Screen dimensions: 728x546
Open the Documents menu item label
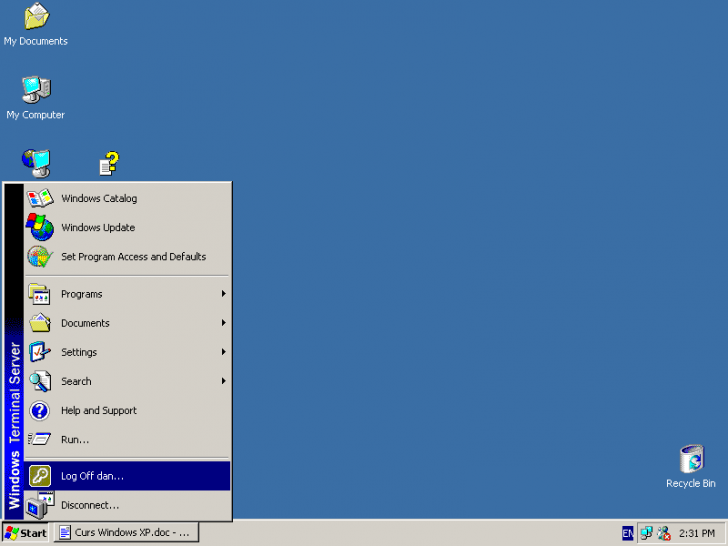85,323
